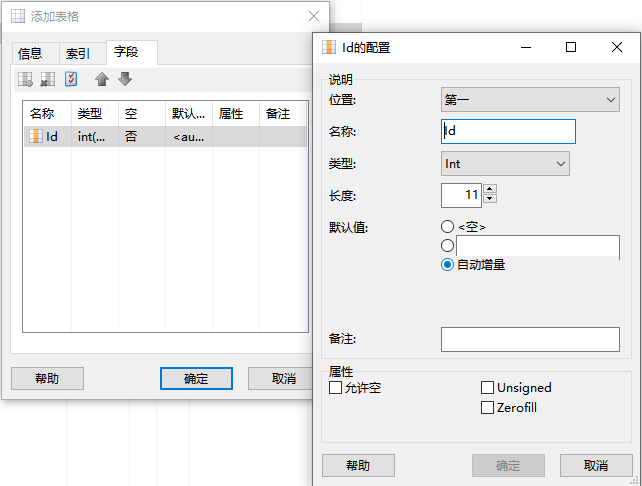This screenshot has width=642, height=486.
Task: Select the <au... default cell
Action: (189, 137)
